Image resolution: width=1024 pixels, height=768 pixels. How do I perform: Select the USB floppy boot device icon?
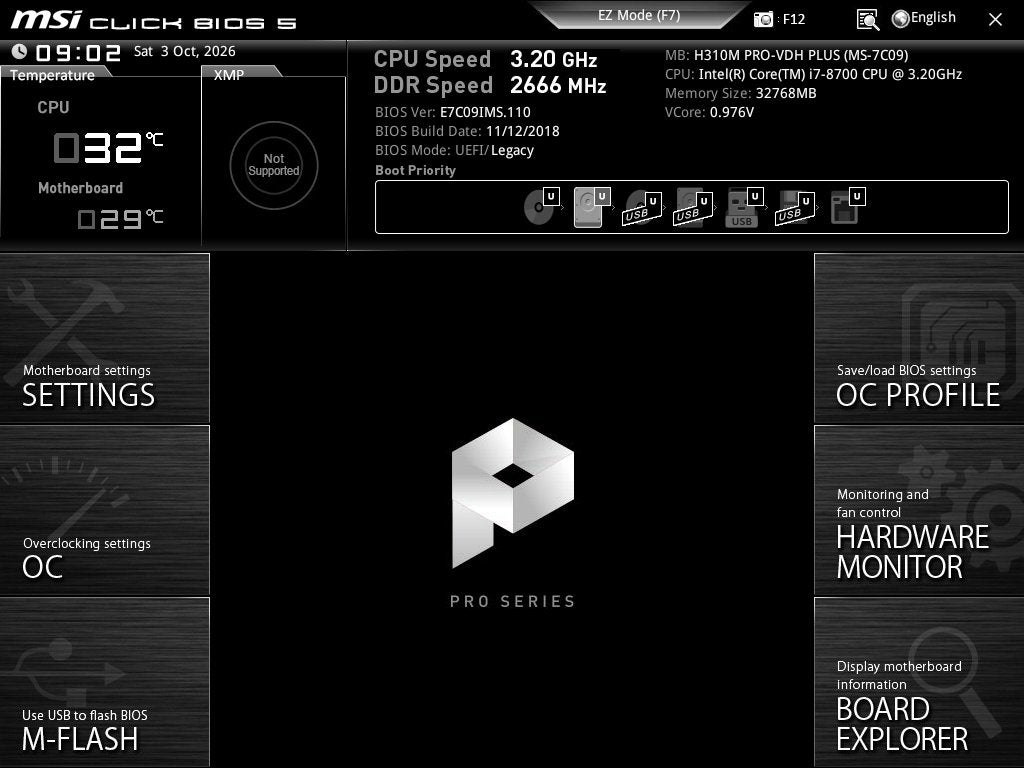pos(795,208)
